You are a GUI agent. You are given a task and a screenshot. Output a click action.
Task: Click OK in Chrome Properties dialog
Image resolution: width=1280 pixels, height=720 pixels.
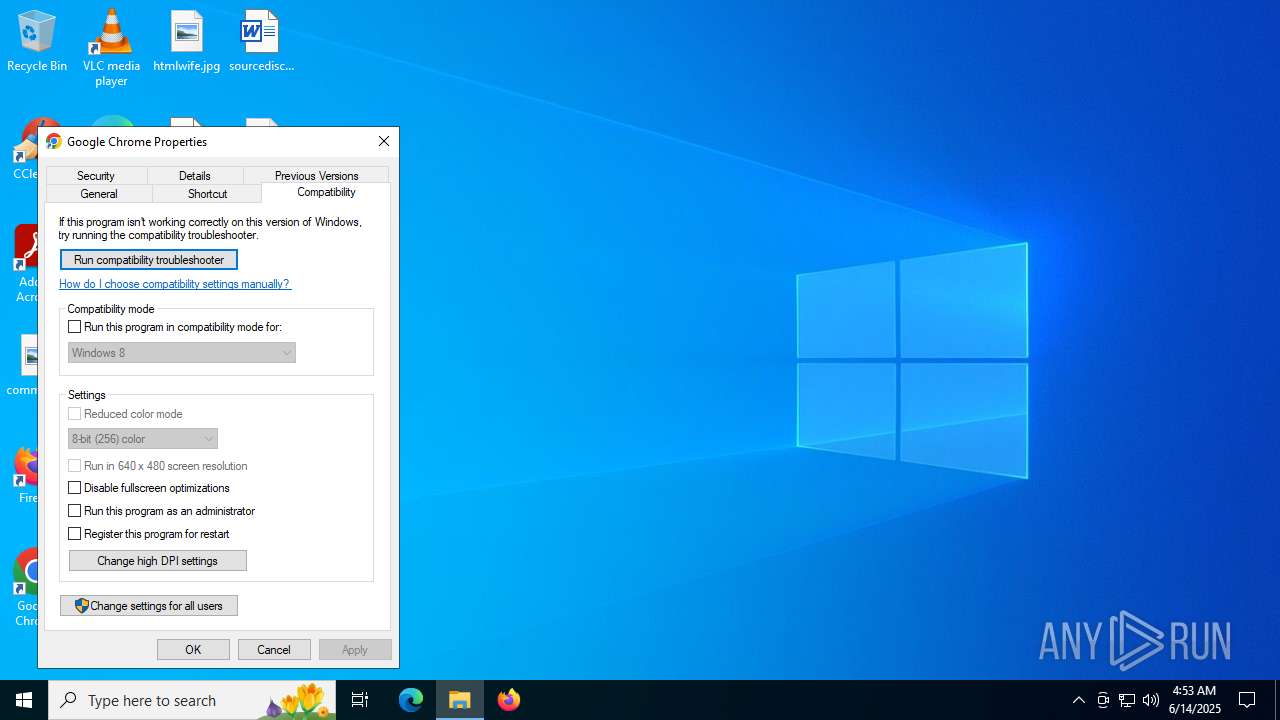[193, 650]
